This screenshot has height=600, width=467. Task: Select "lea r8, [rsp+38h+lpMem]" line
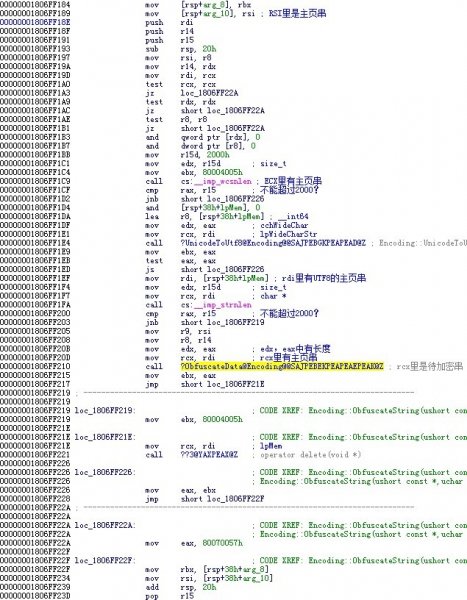click(x=204, y=217)
